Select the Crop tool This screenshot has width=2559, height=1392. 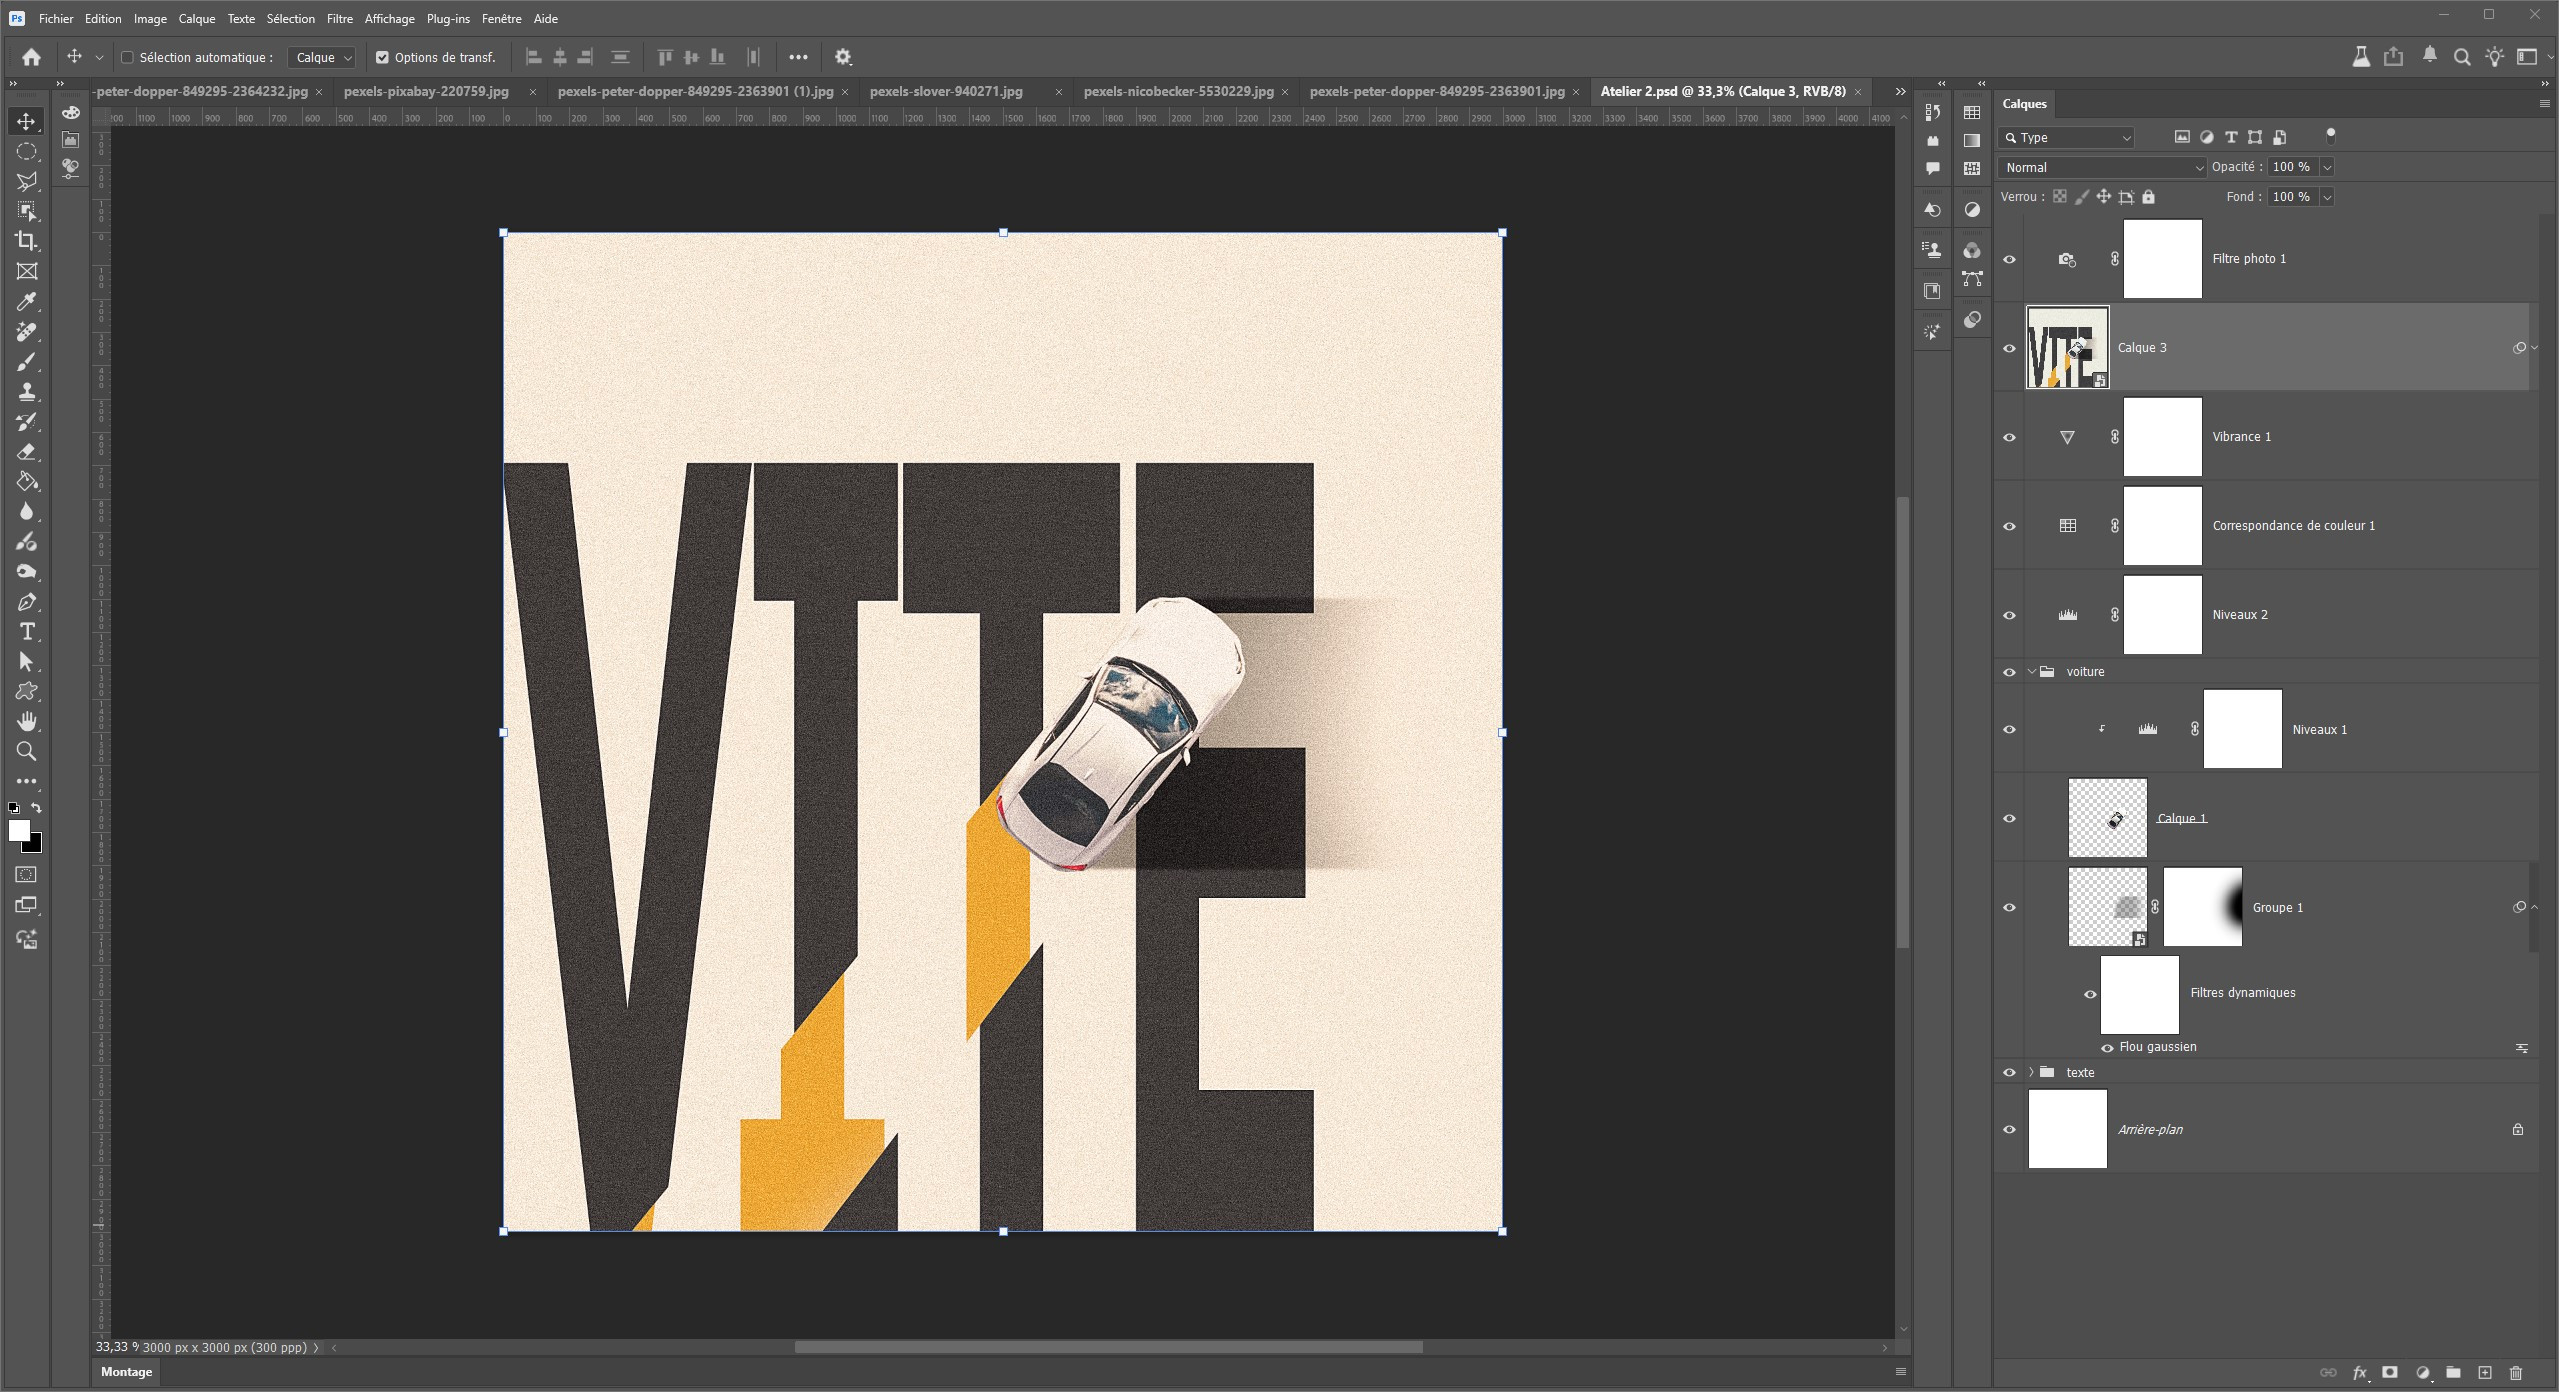tap(27, 241)
